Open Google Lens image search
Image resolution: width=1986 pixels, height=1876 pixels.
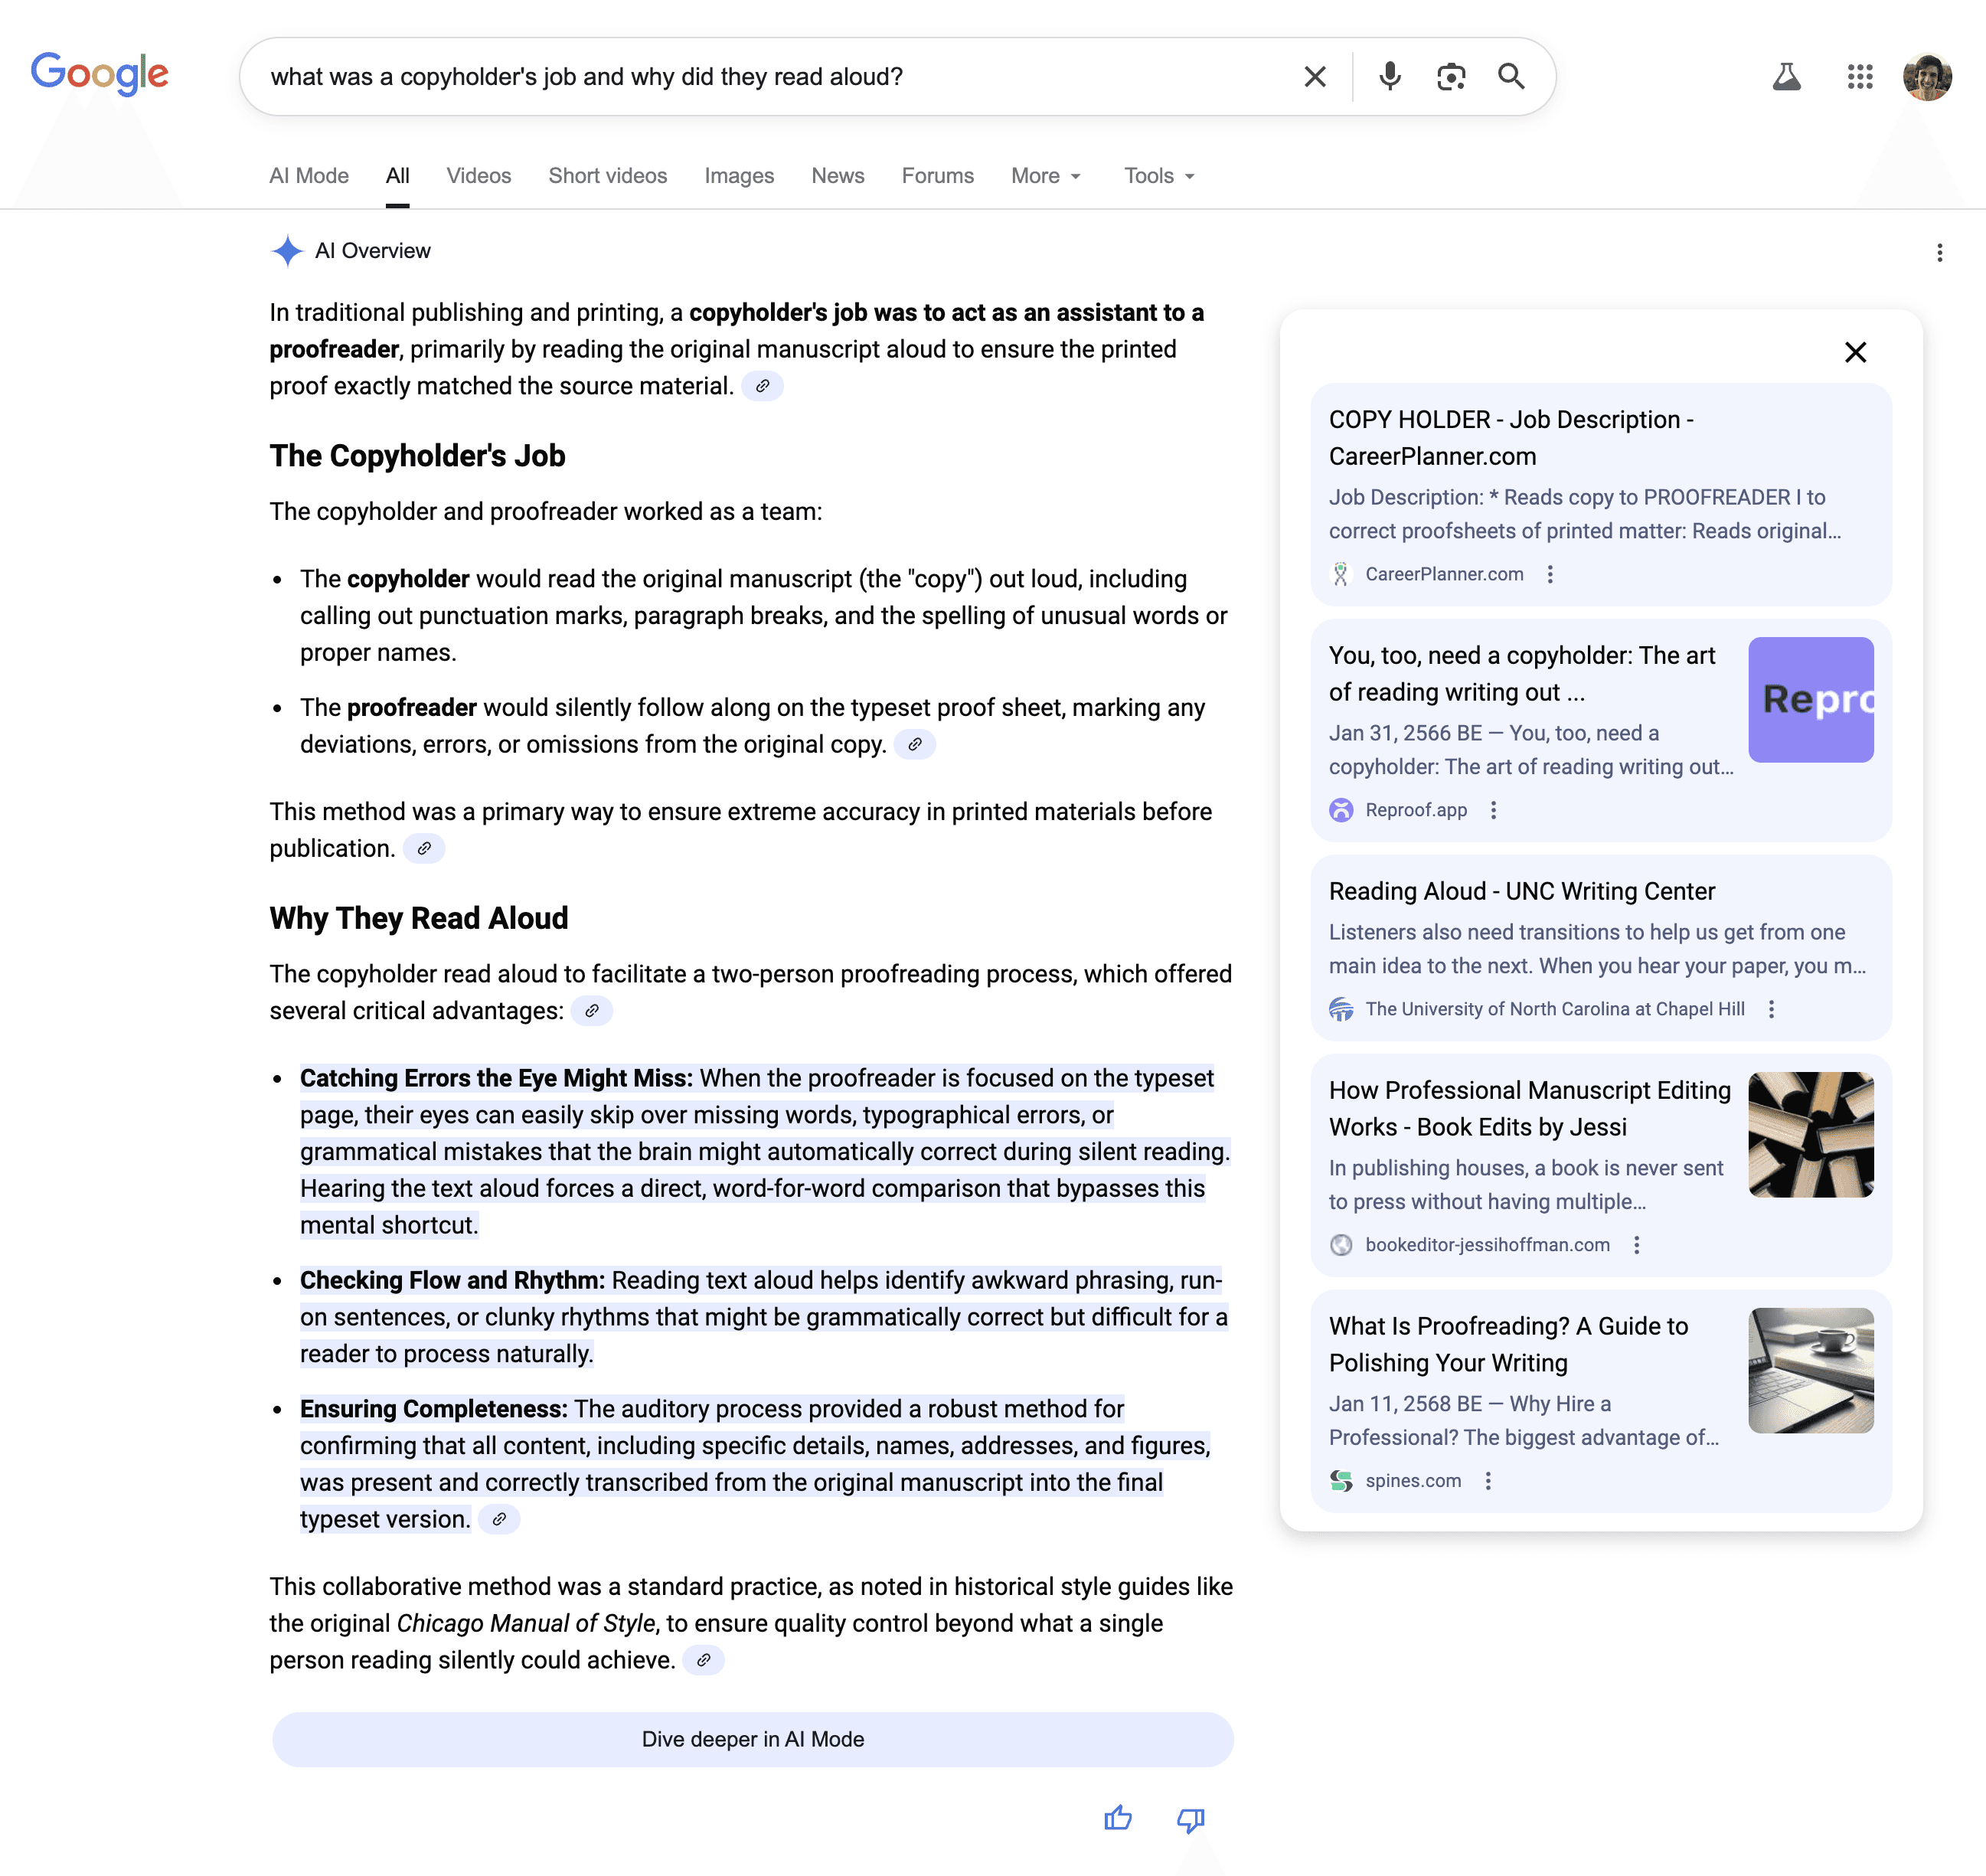pyautogui.click(x=1450, y=77)
